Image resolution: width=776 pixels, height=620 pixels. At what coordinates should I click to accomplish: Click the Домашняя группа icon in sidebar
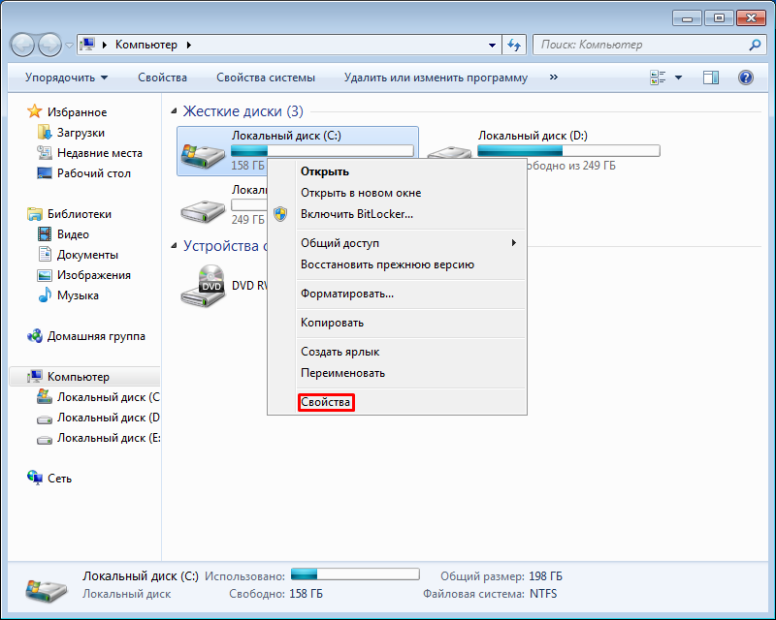[x=36, y=336]
